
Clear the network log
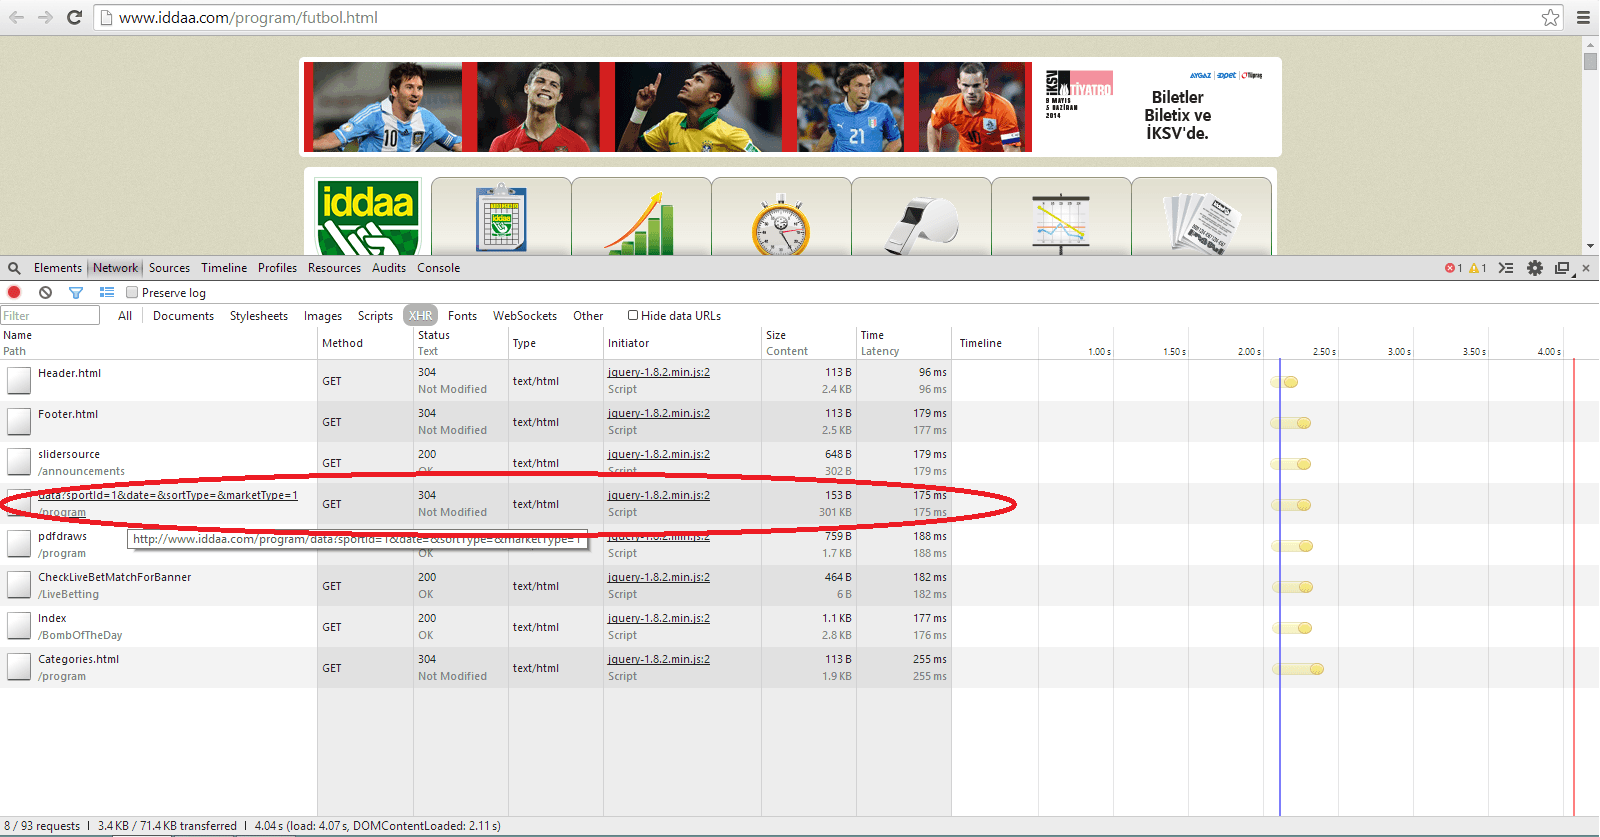point(45,292)
